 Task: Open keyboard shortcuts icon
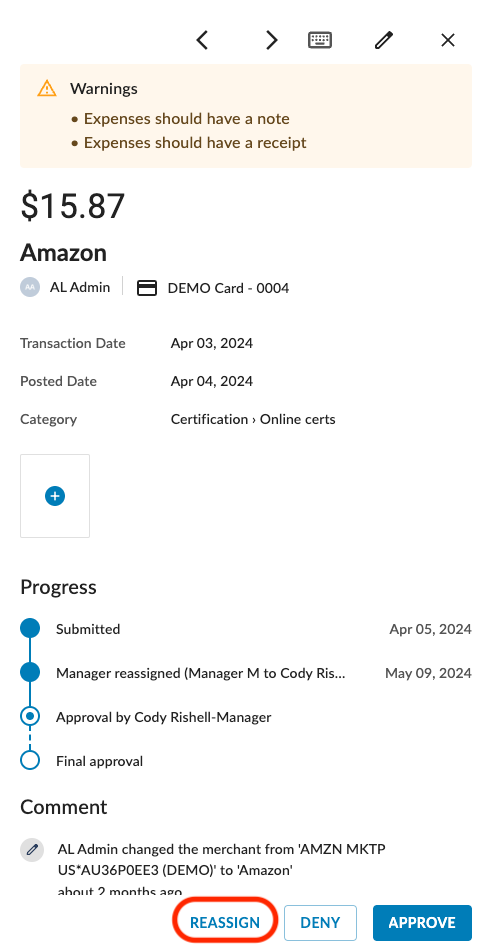320,40
